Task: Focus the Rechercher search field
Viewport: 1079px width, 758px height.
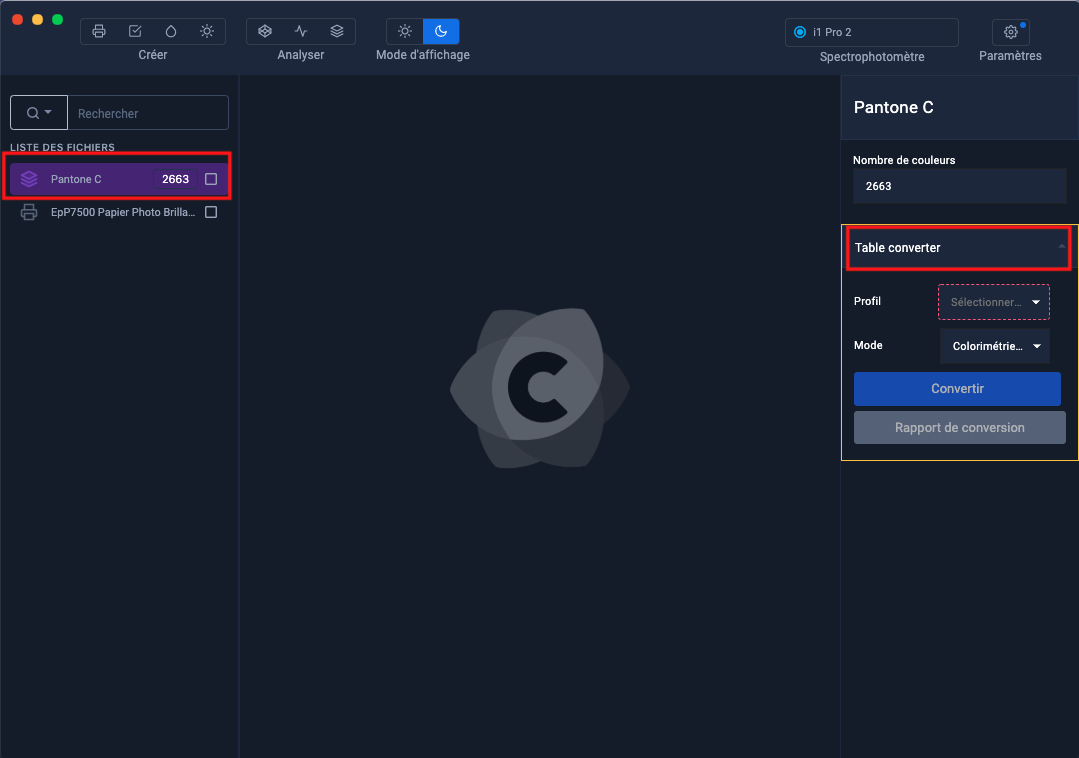Action: coord(148,113)
